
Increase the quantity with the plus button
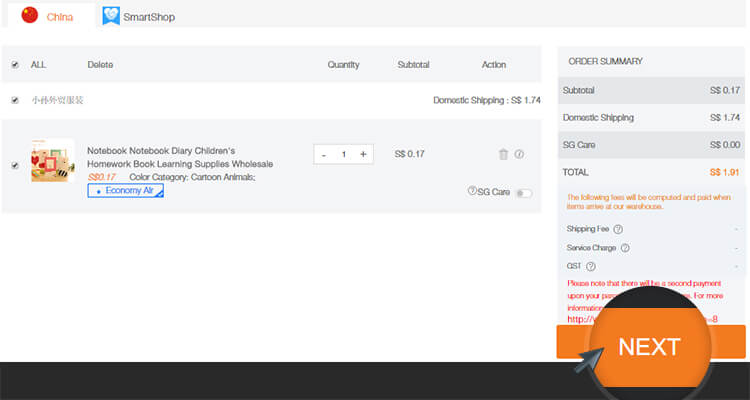pyautogui.click(x=363, y=154)
